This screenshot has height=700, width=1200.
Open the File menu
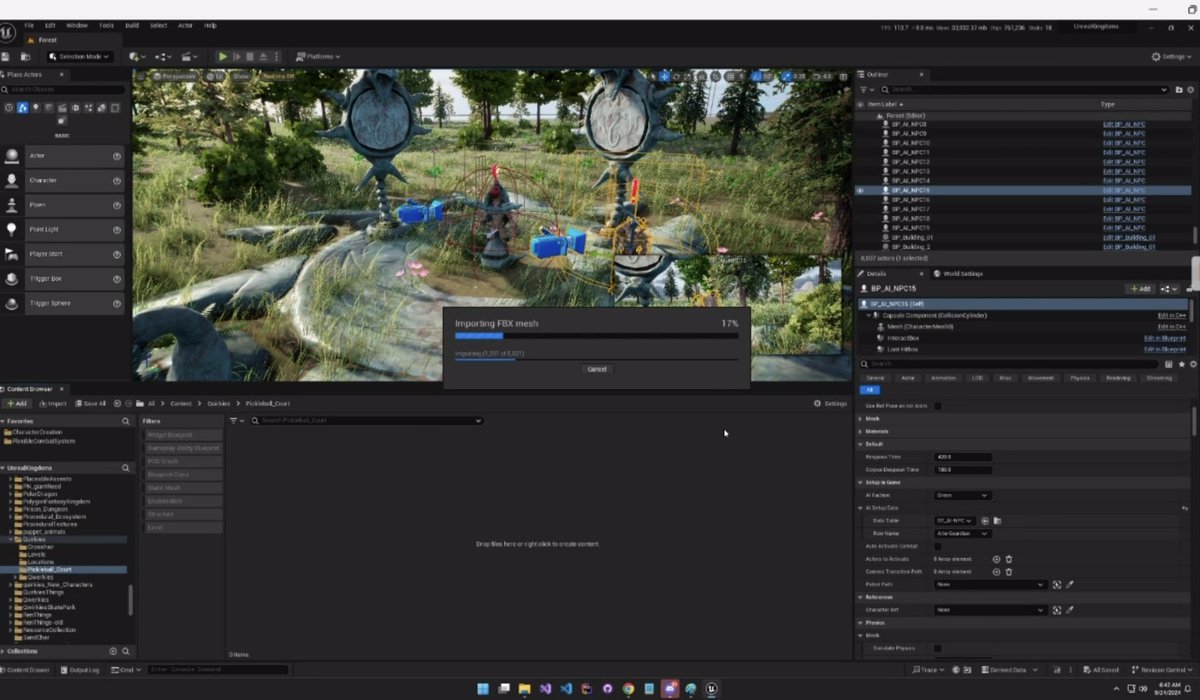click(x=28, y=25)
